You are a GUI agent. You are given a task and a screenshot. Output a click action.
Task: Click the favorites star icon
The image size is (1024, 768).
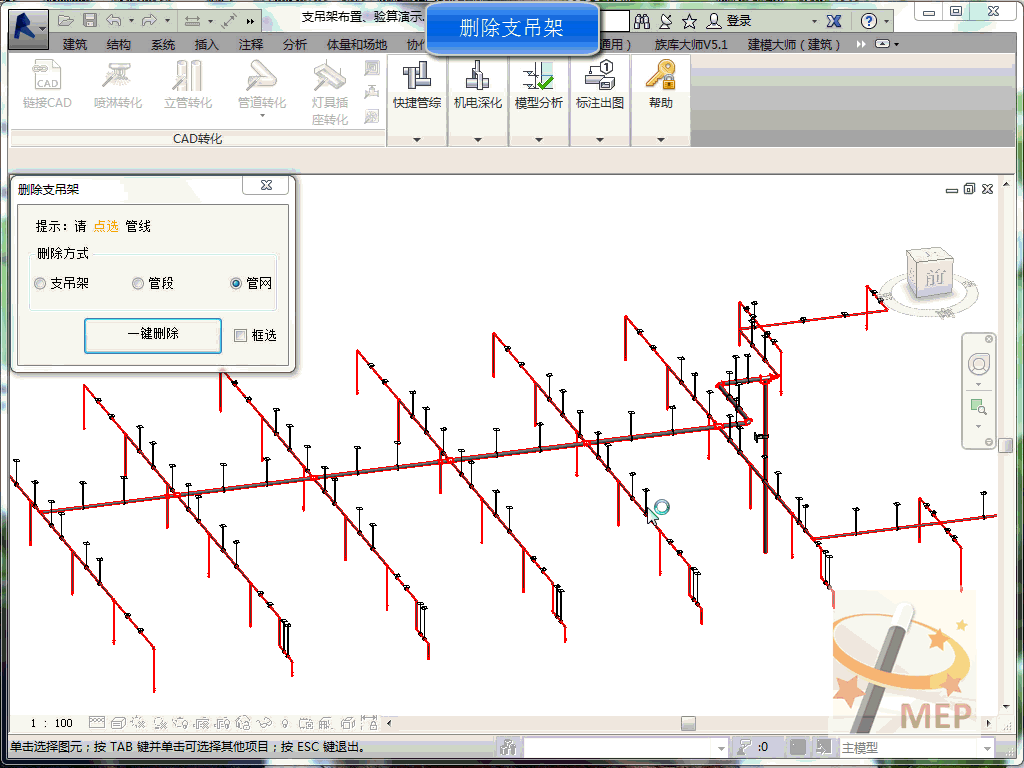[x=689, y=22]
